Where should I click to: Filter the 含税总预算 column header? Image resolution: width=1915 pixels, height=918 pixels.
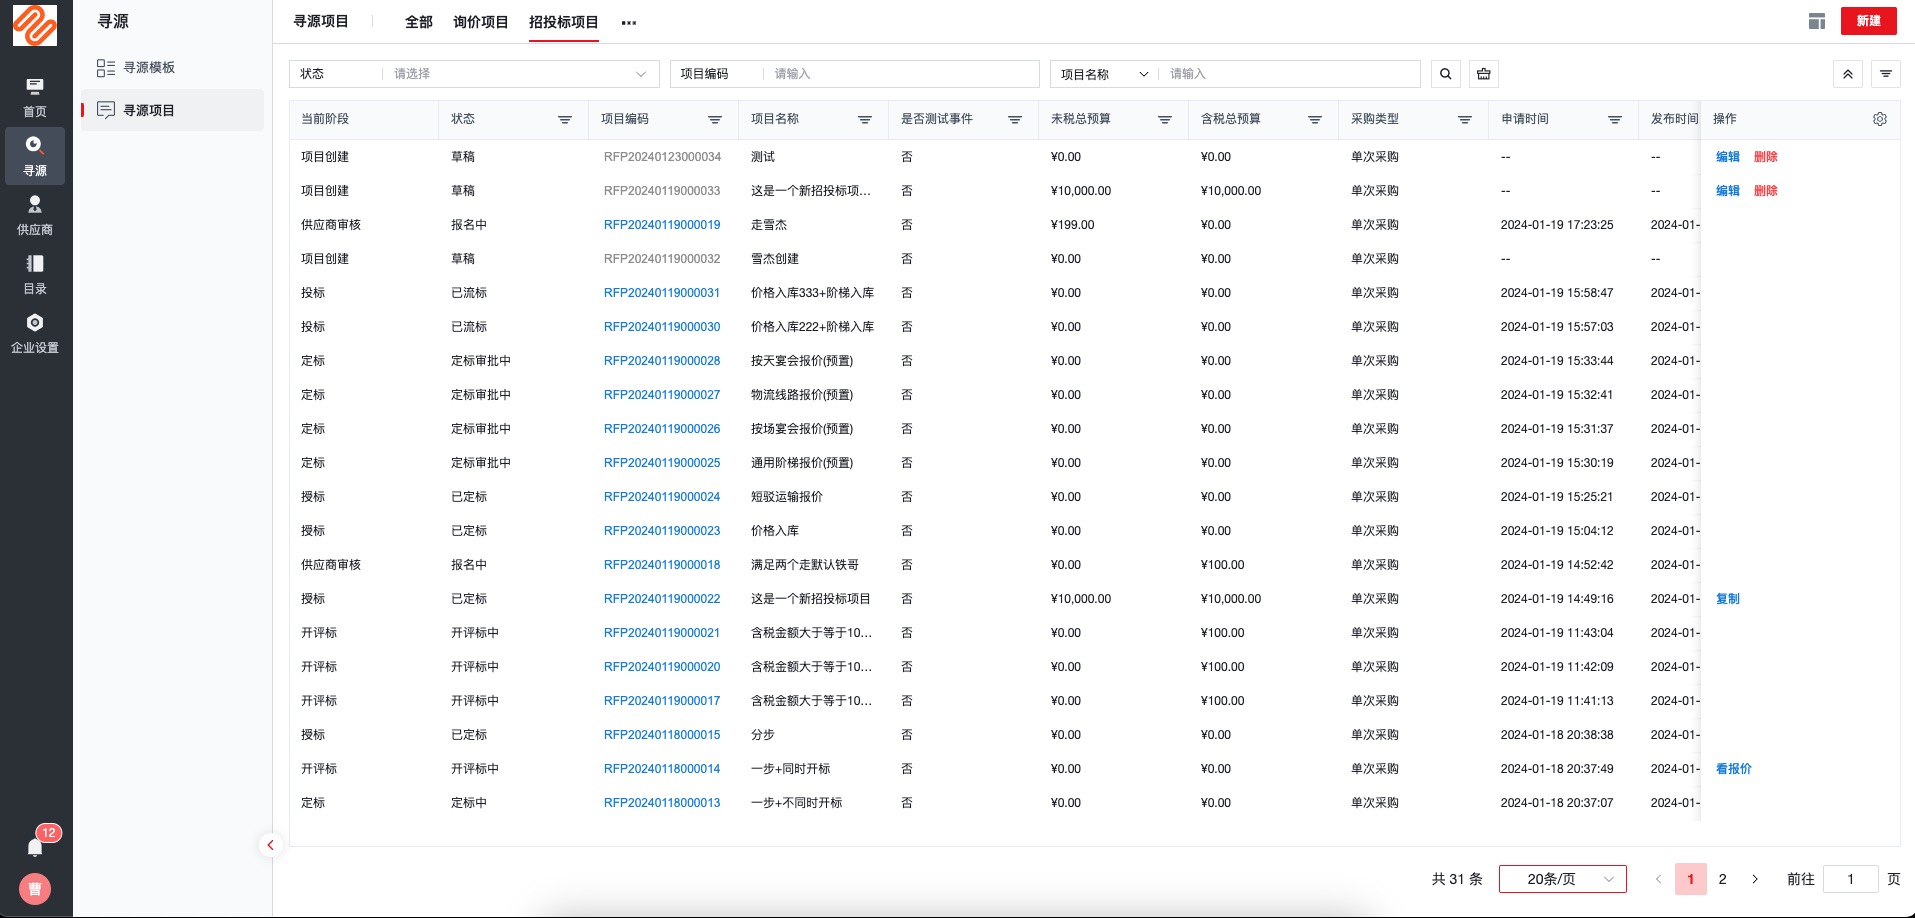(1315, 119)
